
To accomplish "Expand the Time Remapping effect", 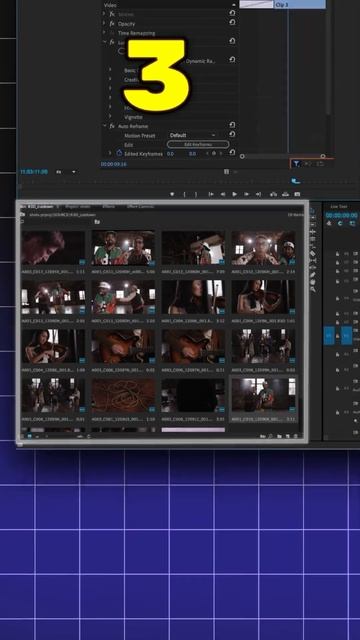I will [x=104, y=33].
